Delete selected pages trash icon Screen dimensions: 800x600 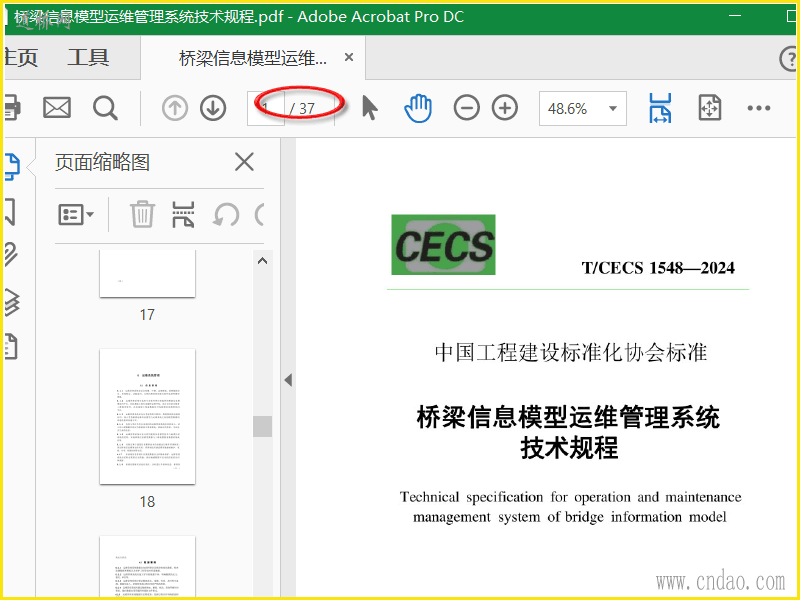click(142, 214)
